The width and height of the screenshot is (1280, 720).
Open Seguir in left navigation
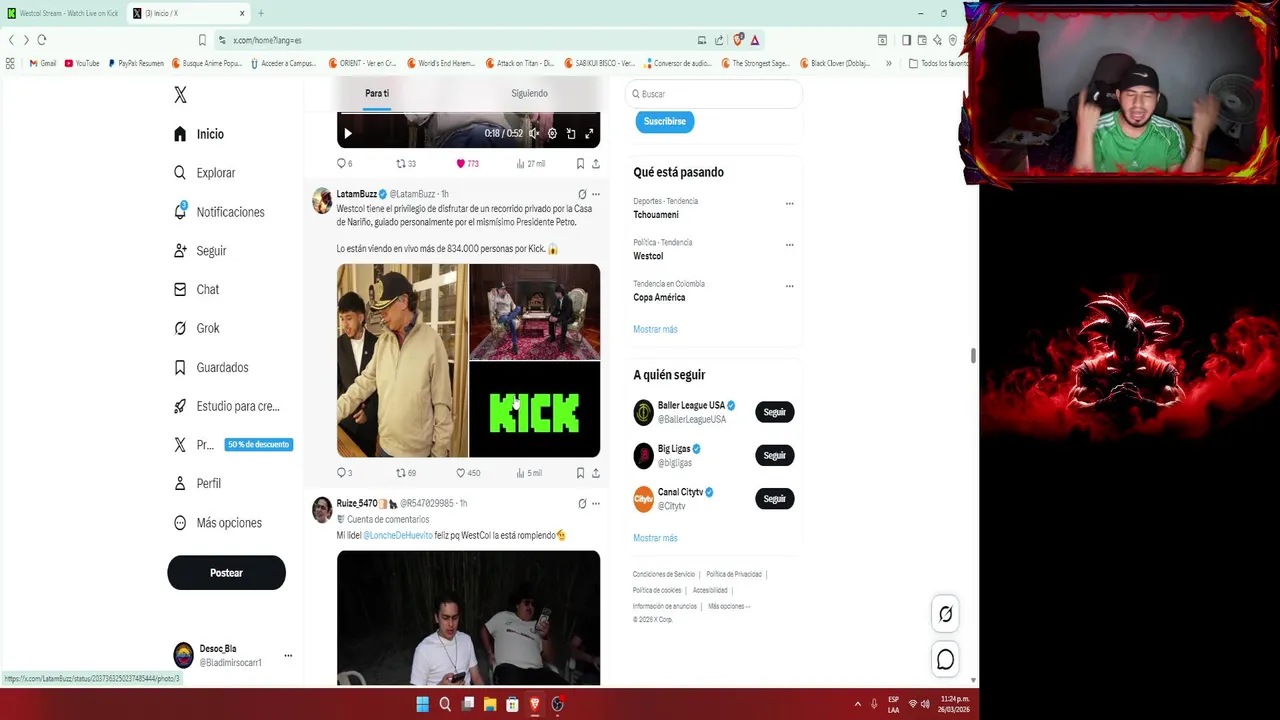point(200,251)
